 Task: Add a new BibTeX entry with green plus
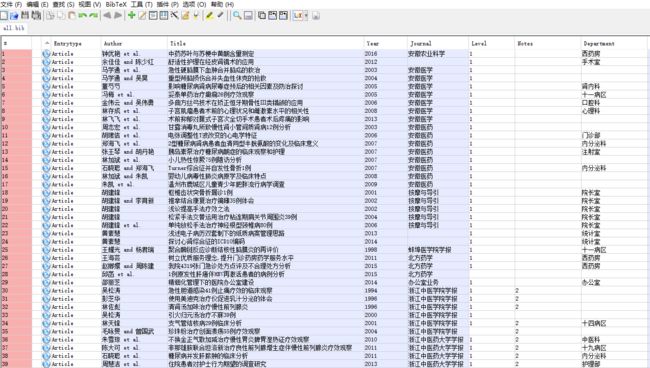coord(131,16)
